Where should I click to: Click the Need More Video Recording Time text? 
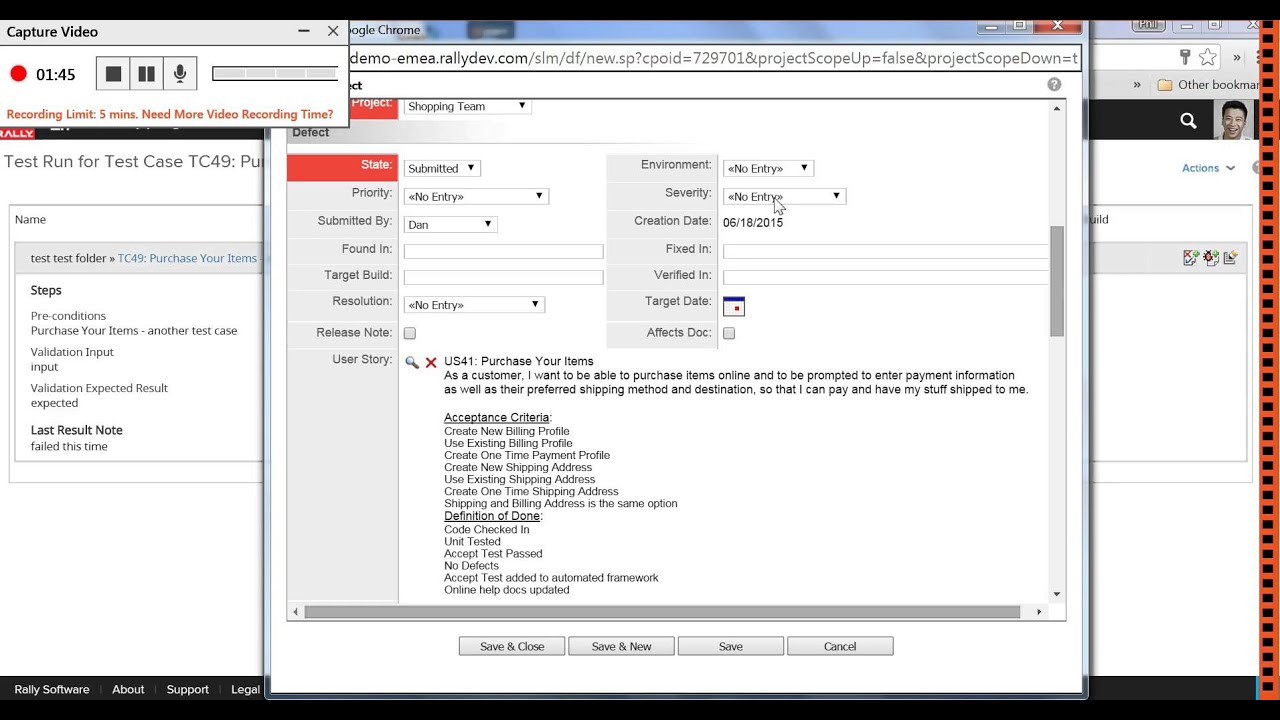pyautogui.click(x=237, y=114)
